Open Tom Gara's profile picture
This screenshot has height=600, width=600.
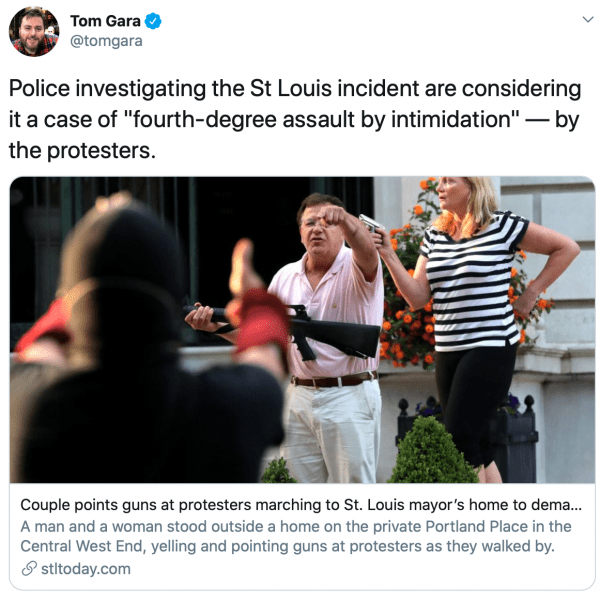(x=34, y=31)
